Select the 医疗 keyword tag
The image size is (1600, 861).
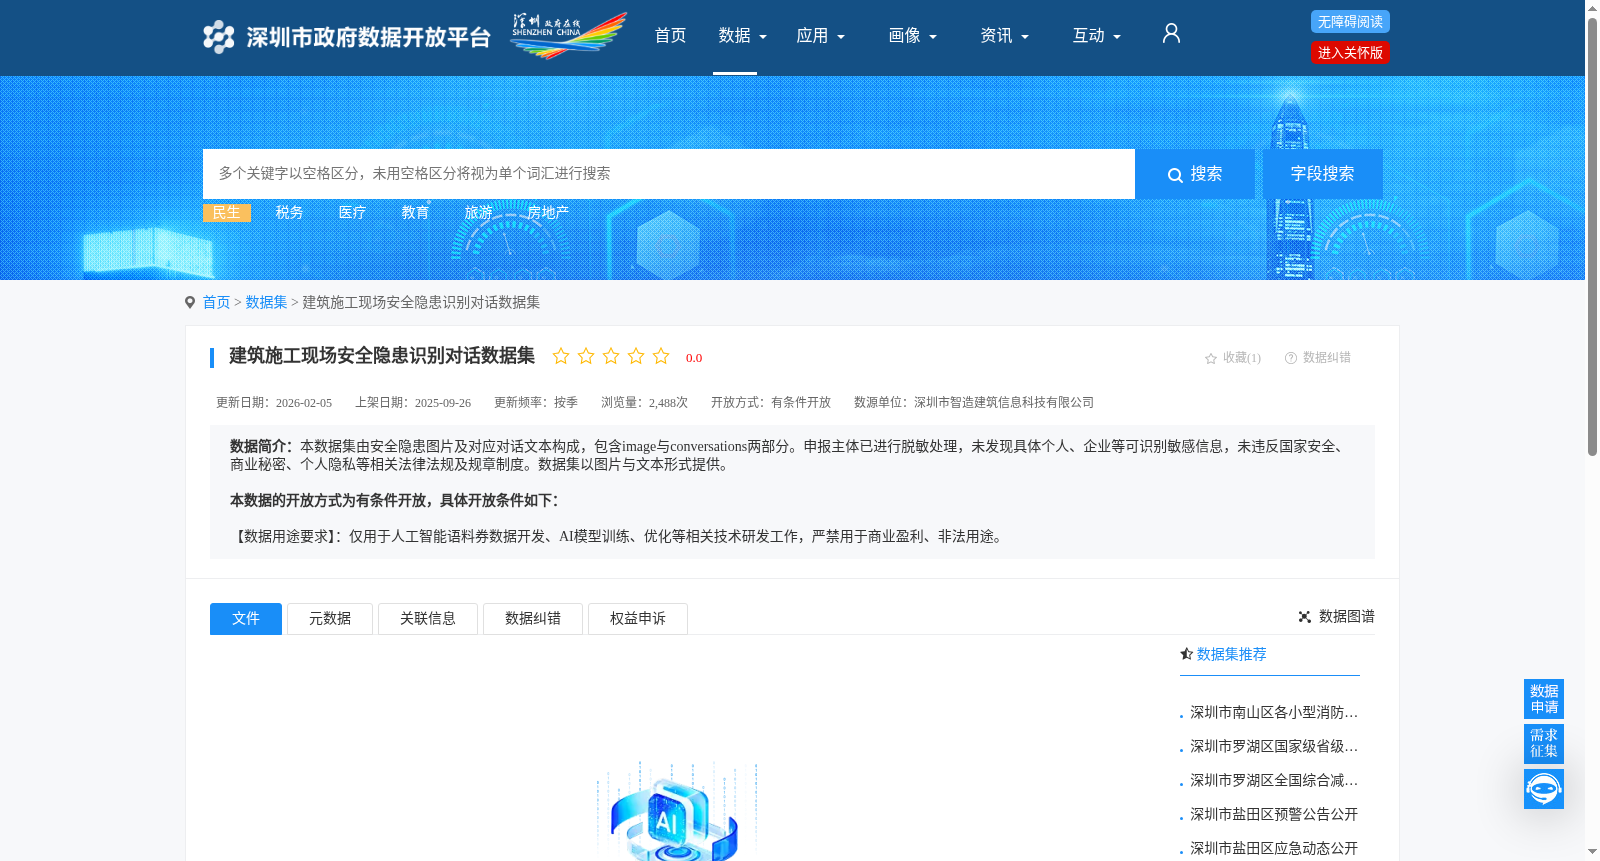pos(353,213)
